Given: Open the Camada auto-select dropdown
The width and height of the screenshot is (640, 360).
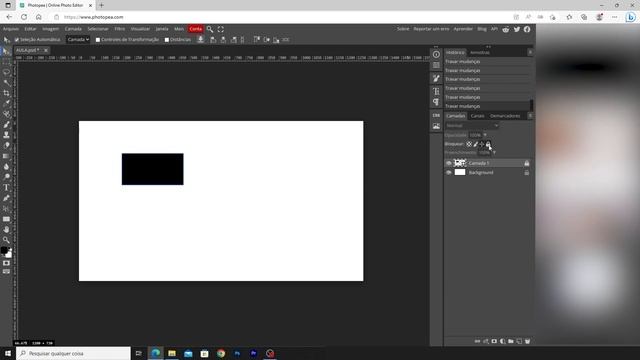Looking at the screenshot, I should coord(78,40).
